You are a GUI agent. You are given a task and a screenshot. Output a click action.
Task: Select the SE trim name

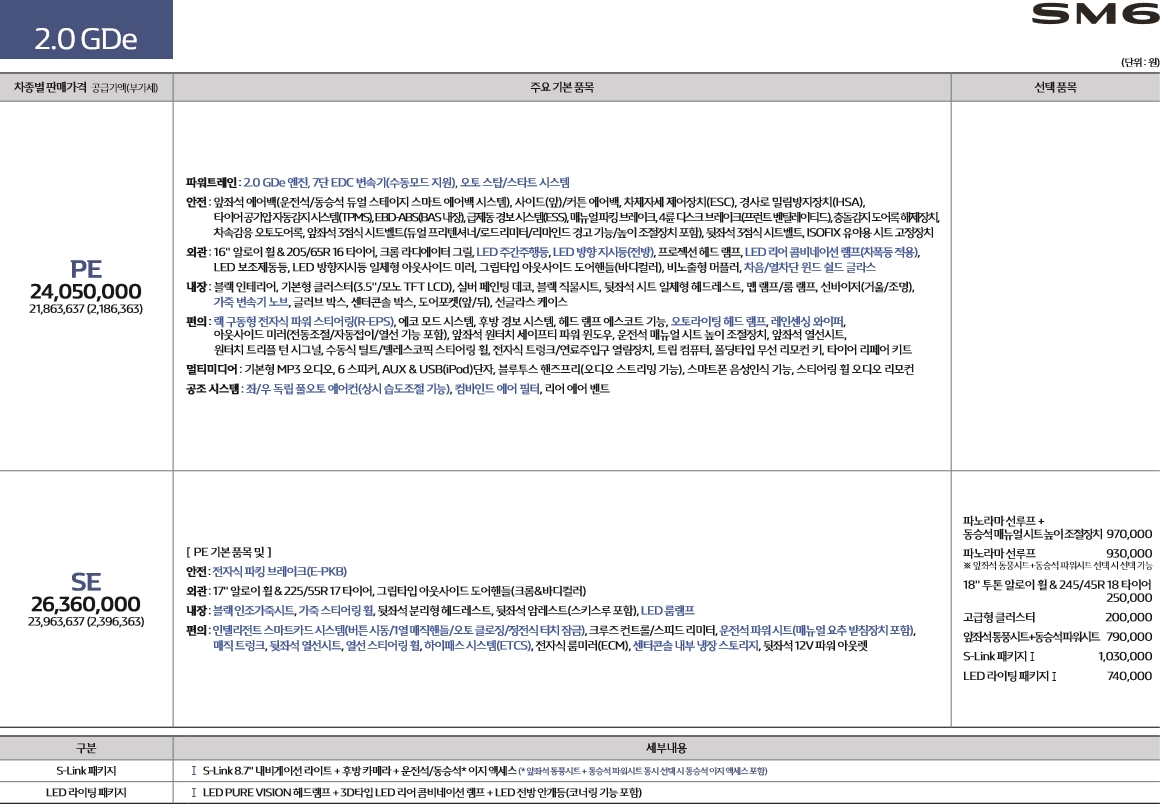point(86,582)
